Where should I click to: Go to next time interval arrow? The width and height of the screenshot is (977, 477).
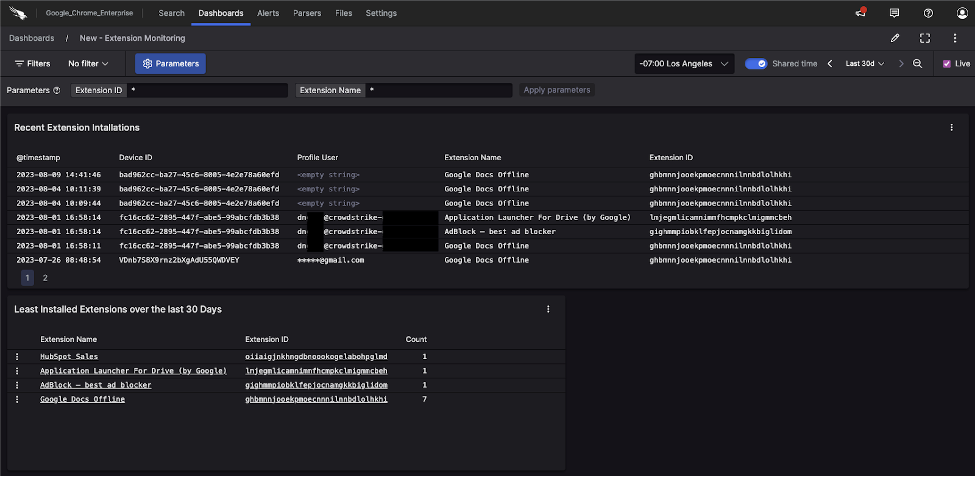[901, 64]
